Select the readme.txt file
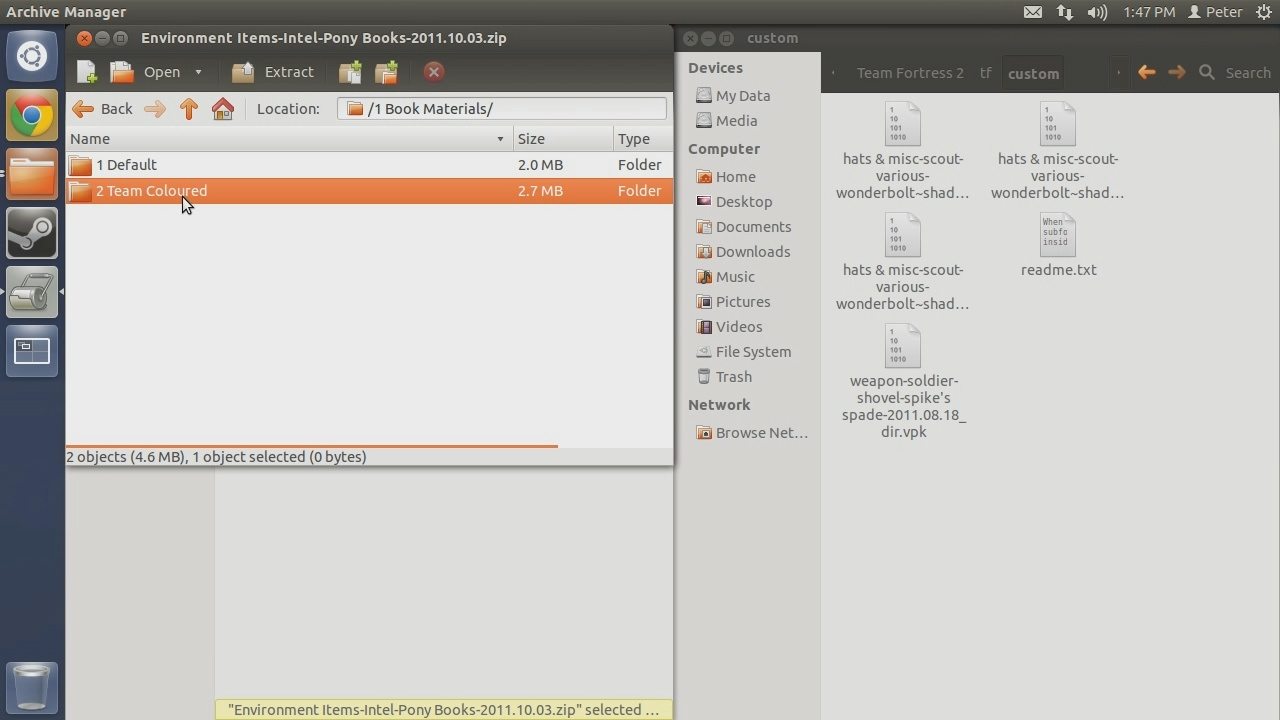 coord(1058,246)
